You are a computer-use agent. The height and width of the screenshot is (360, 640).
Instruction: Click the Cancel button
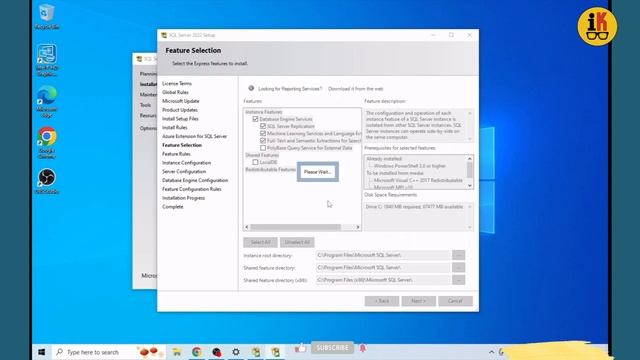455,301
